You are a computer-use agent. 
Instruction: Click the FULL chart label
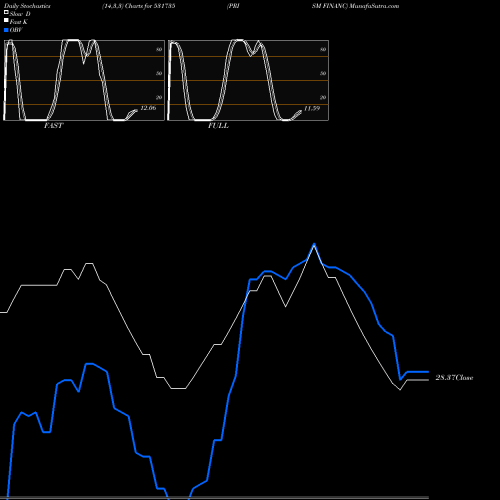point(218,126)
